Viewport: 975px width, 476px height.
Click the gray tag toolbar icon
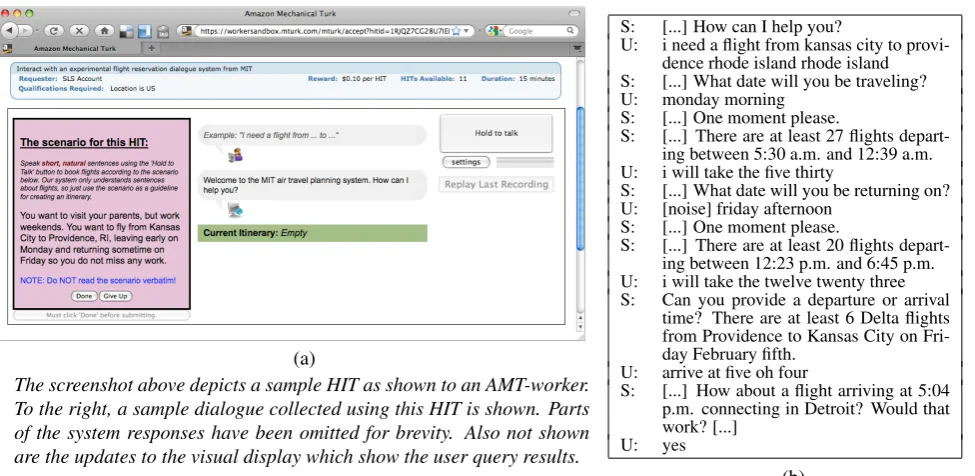point(163,31)
